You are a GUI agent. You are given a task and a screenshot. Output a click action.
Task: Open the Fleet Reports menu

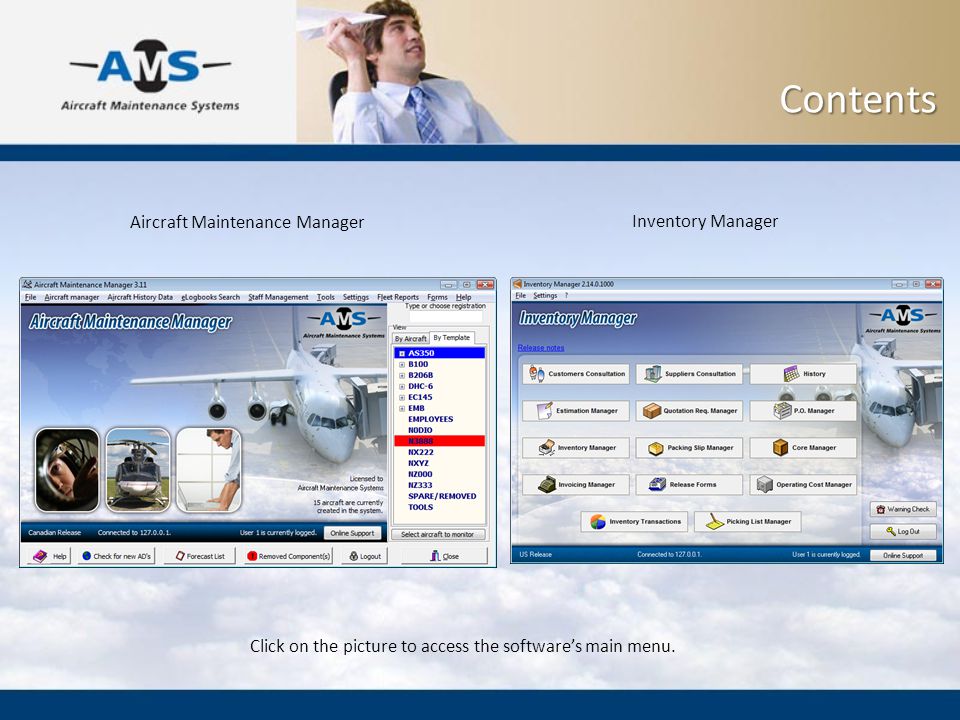(x=398, y=297)
